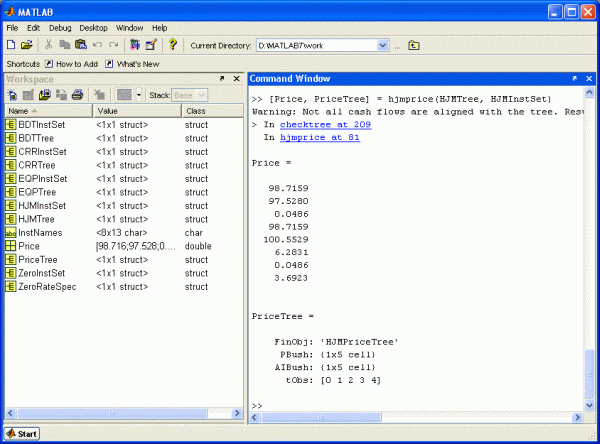Sort Workspace by Class column
The image size is (600, 444).
click(212, 111)
